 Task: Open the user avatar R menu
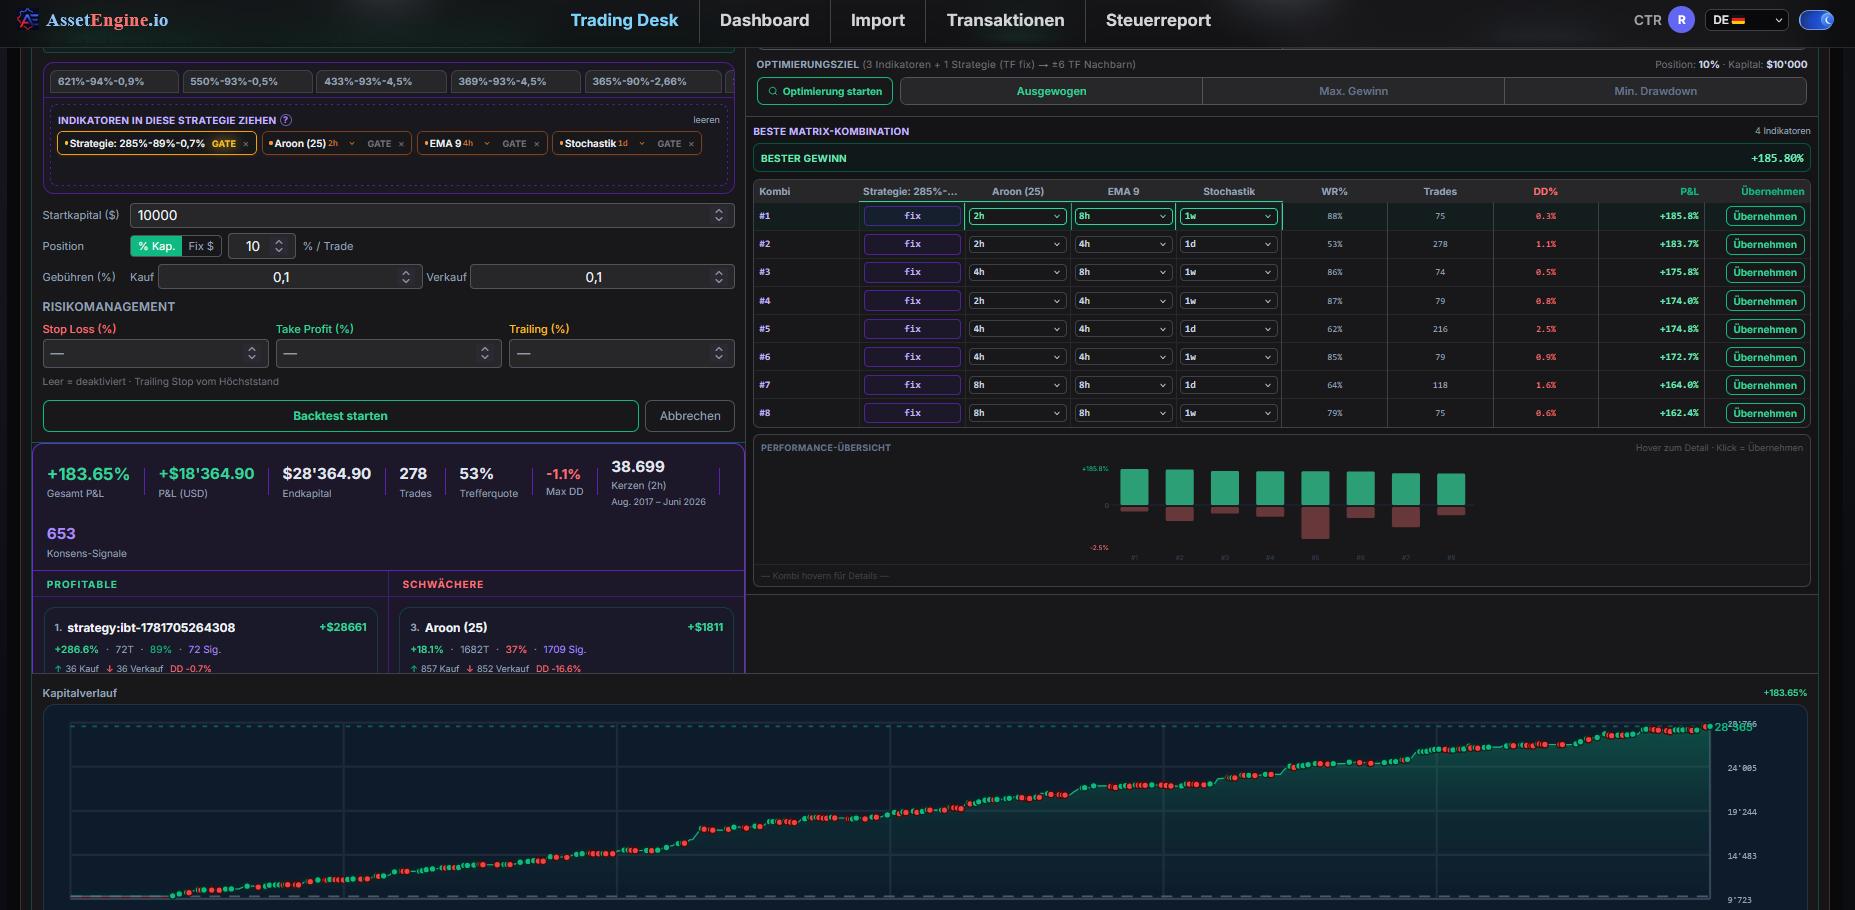pos(1682,19)
